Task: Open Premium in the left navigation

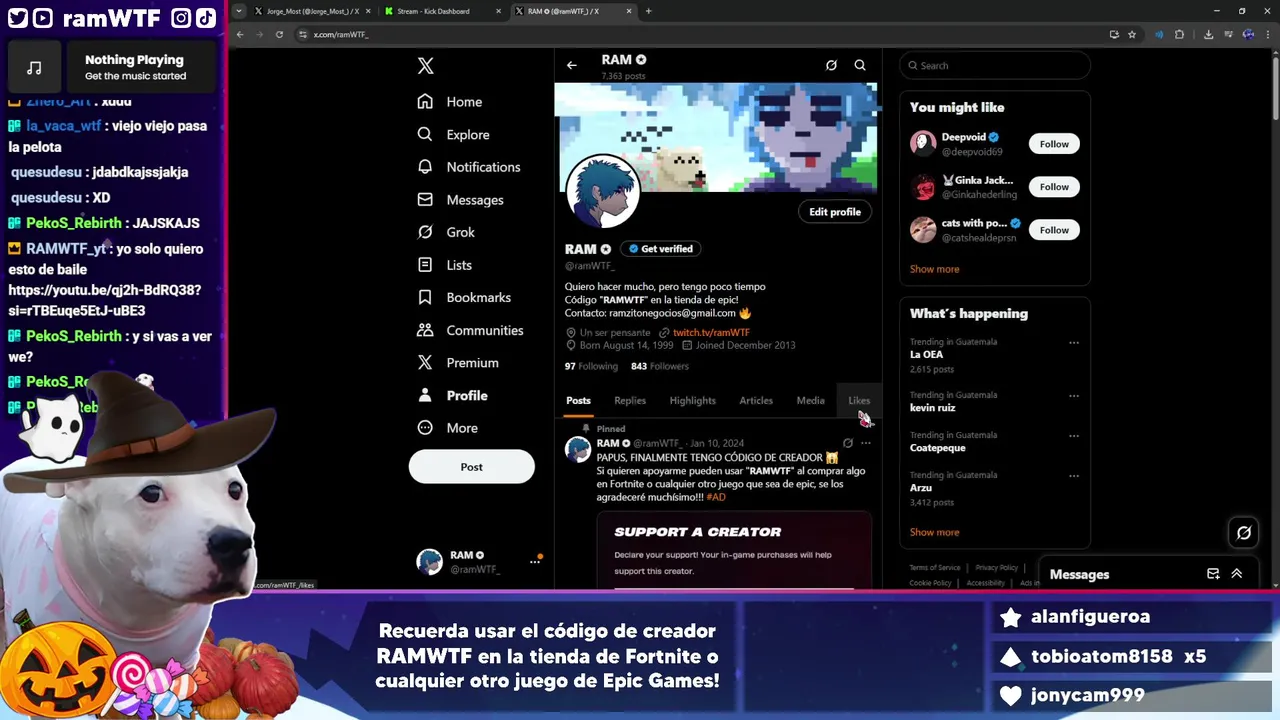Action: (458, 363)
